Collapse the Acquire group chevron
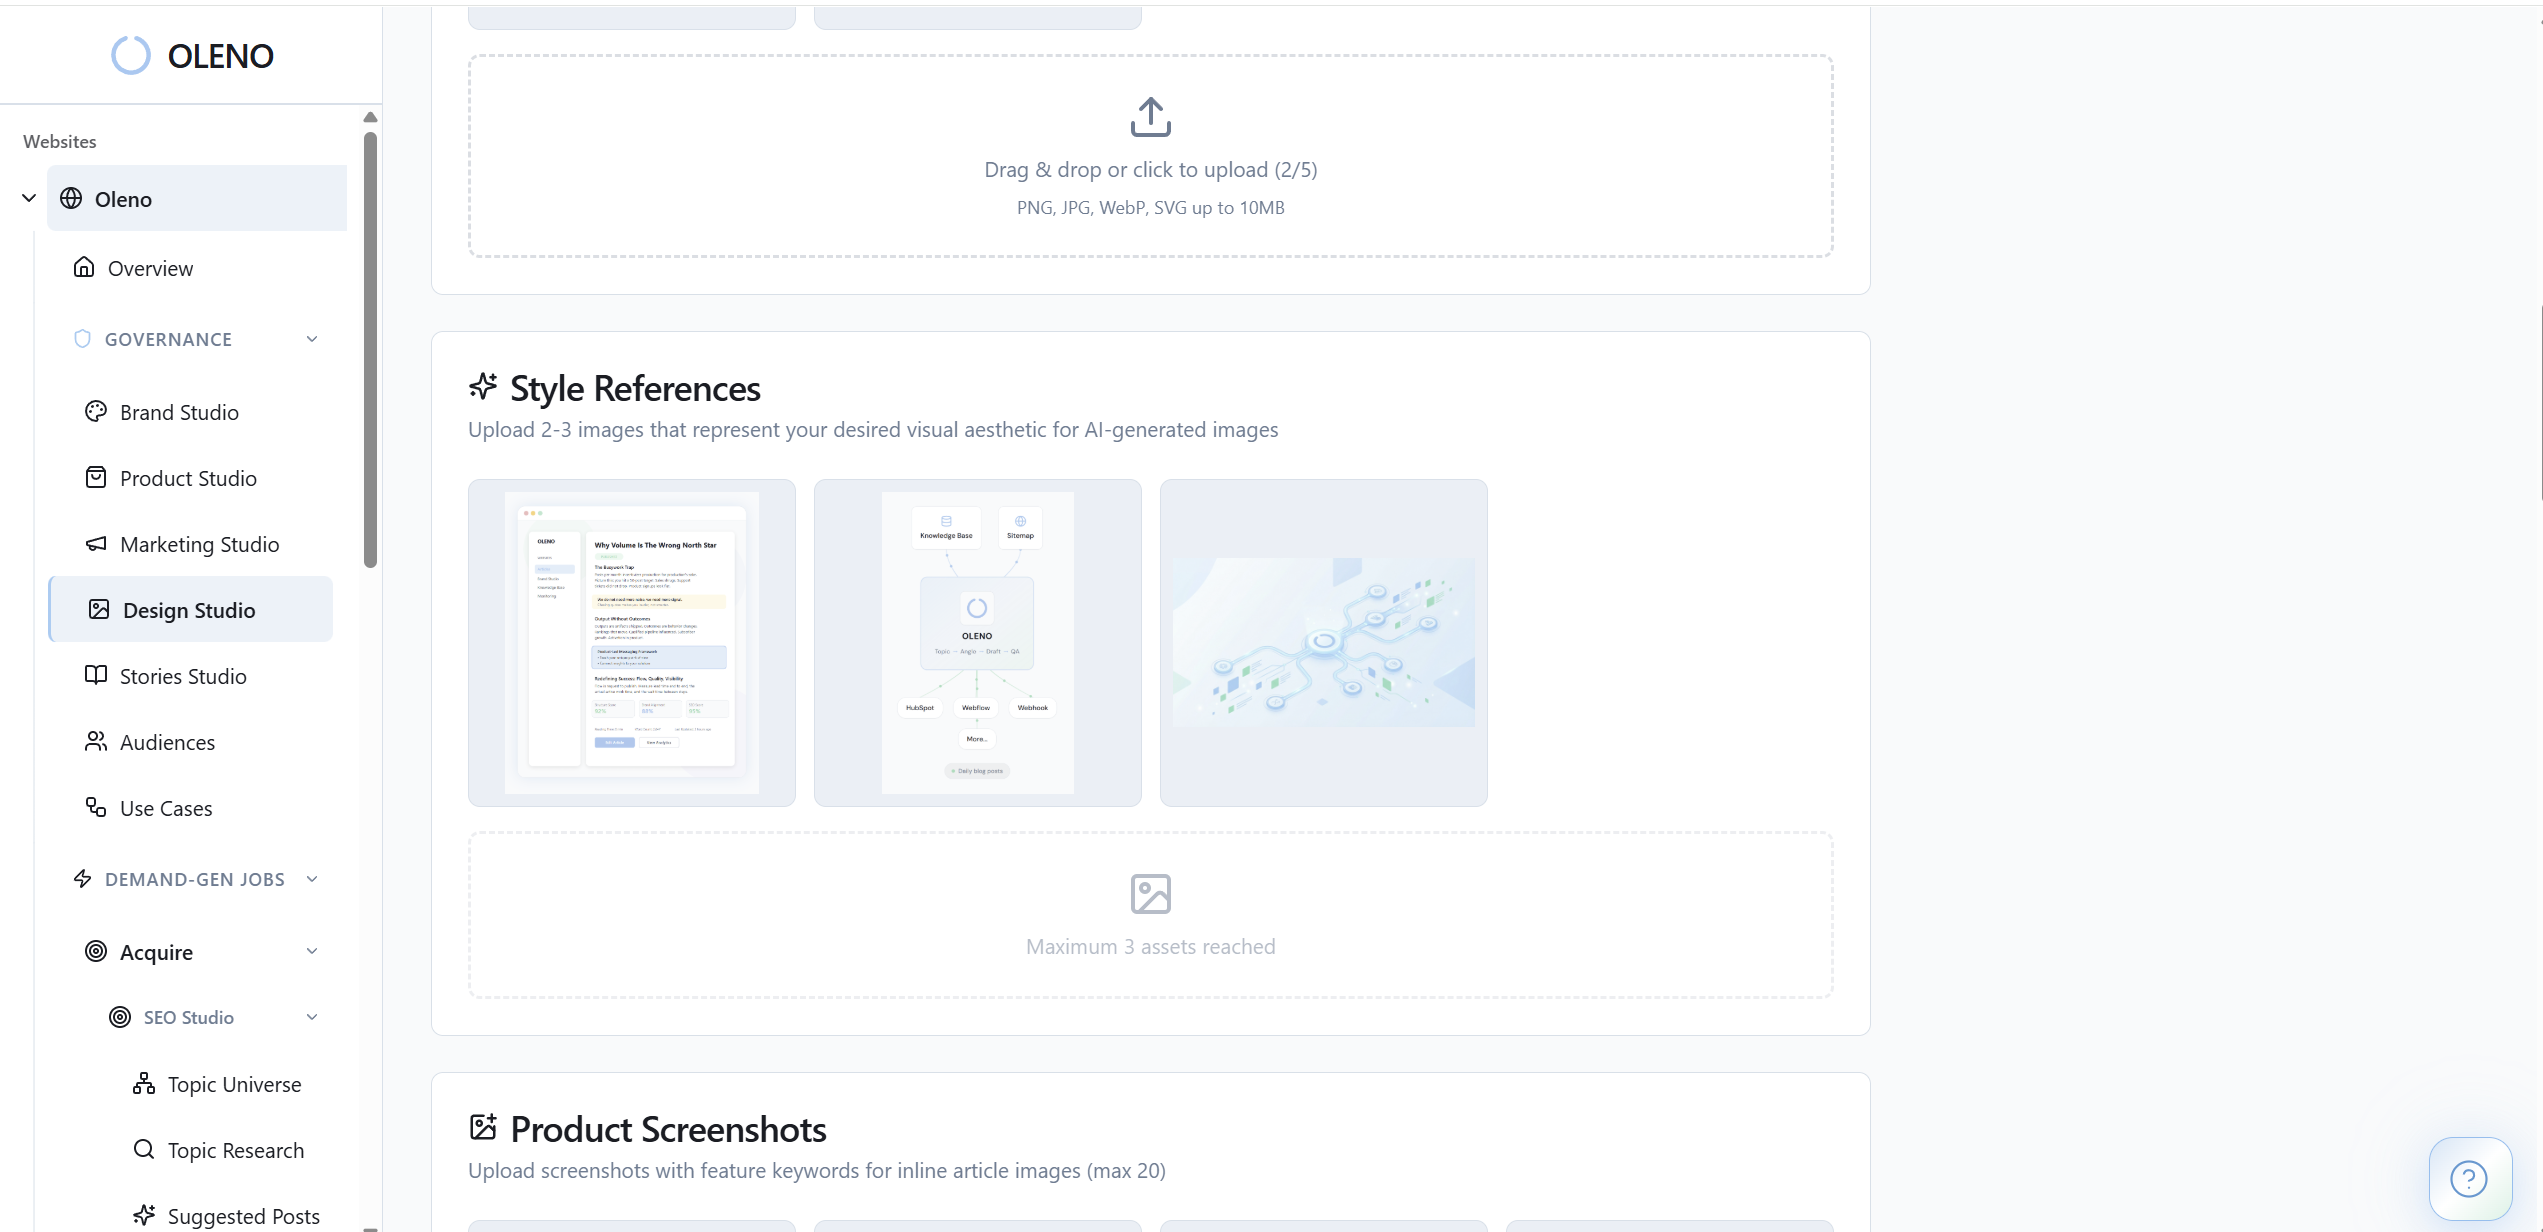 (x=312, y=952)
